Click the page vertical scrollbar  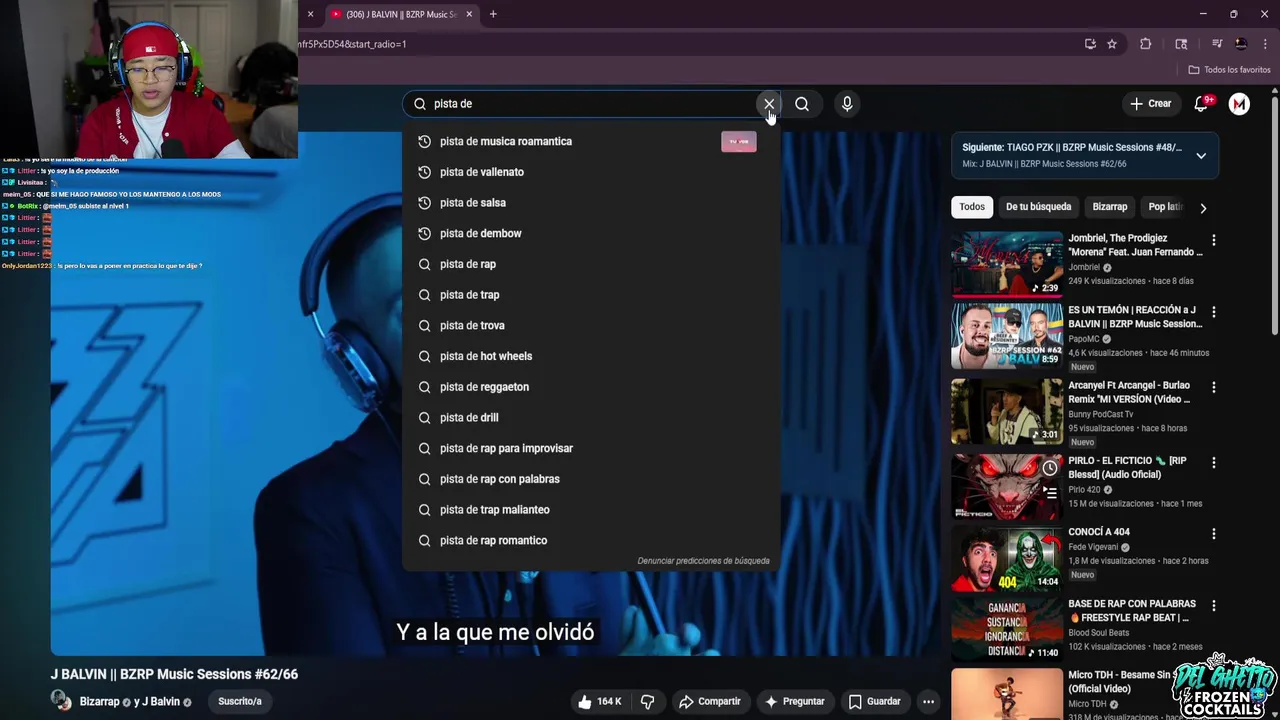[1274, 215]
